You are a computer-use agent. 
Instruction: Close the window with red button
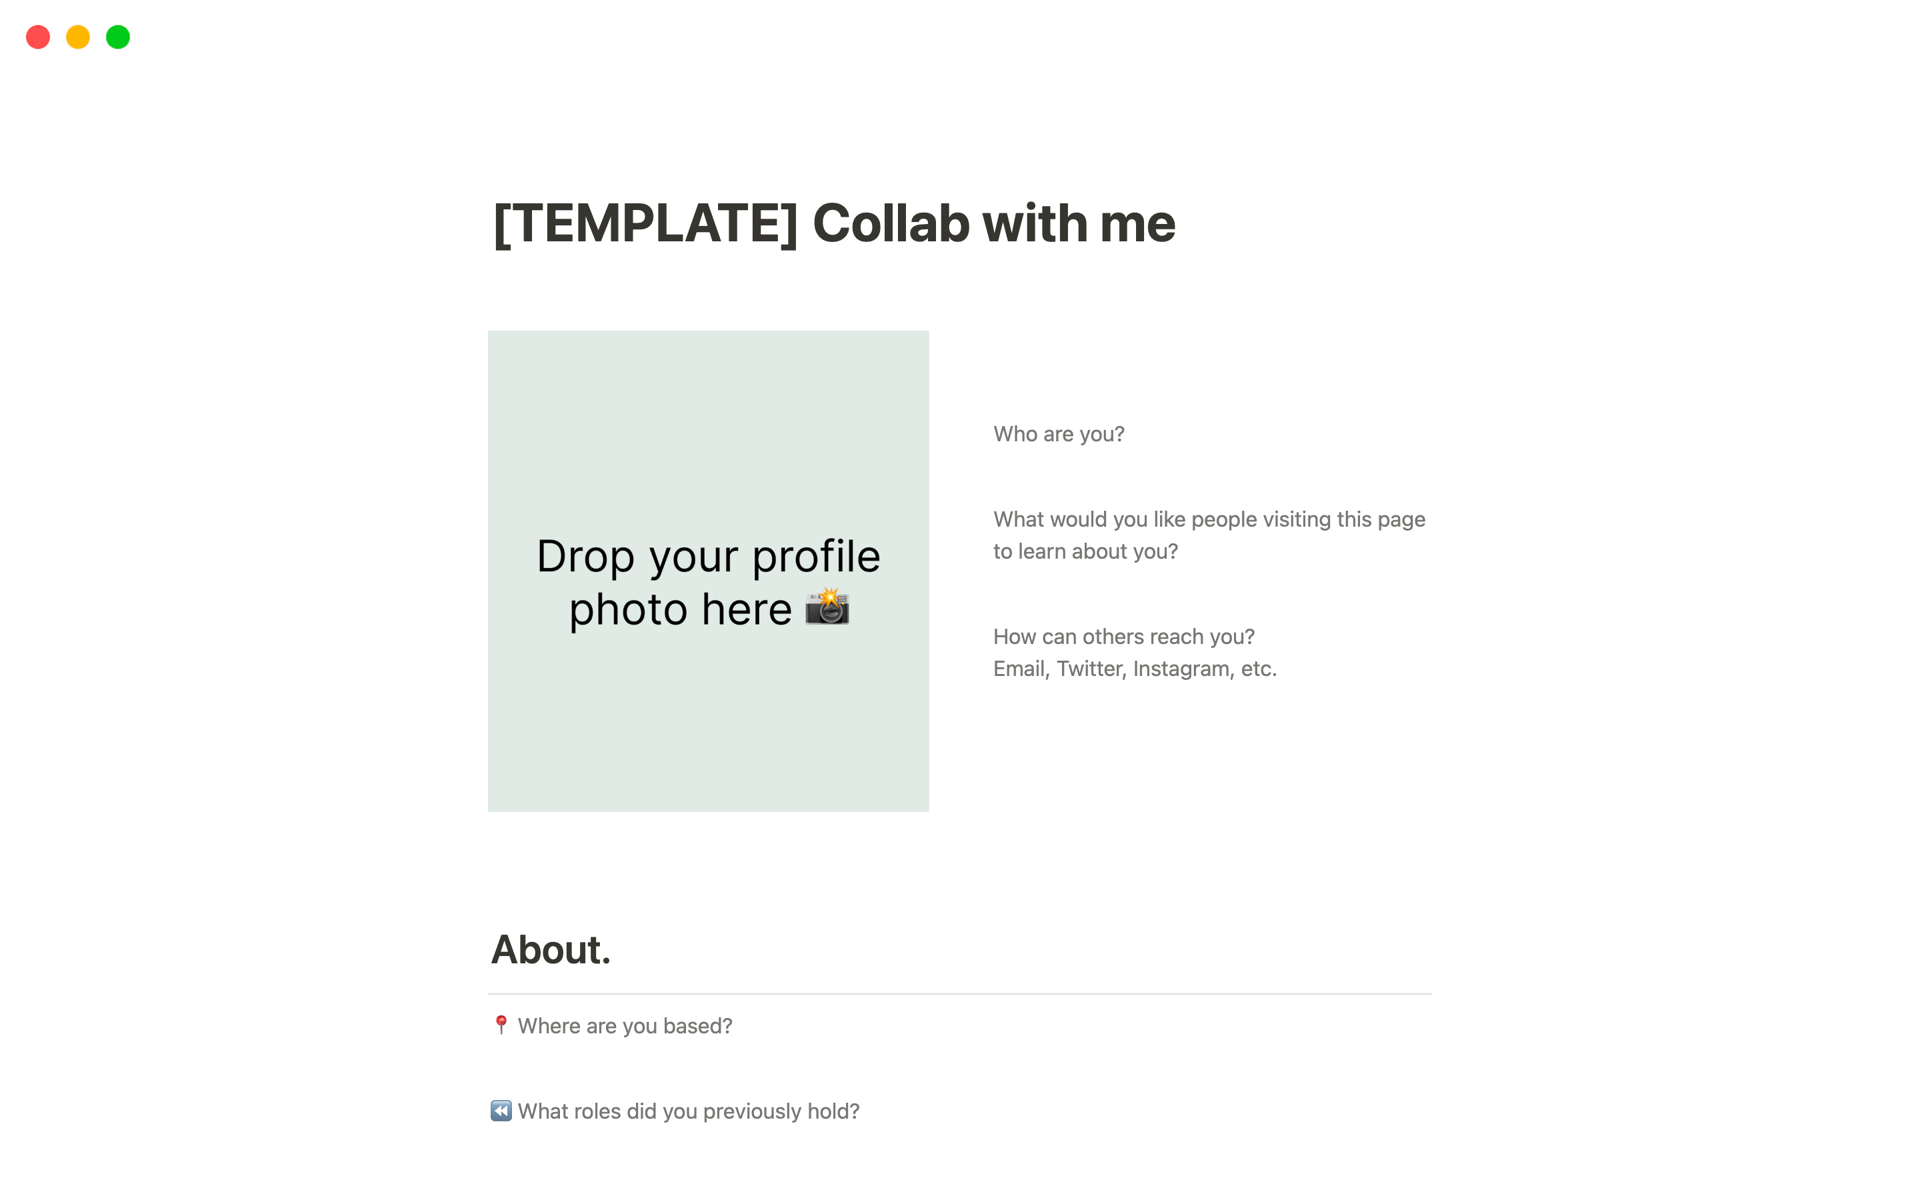pyautogui.click(x=38, y=37)
